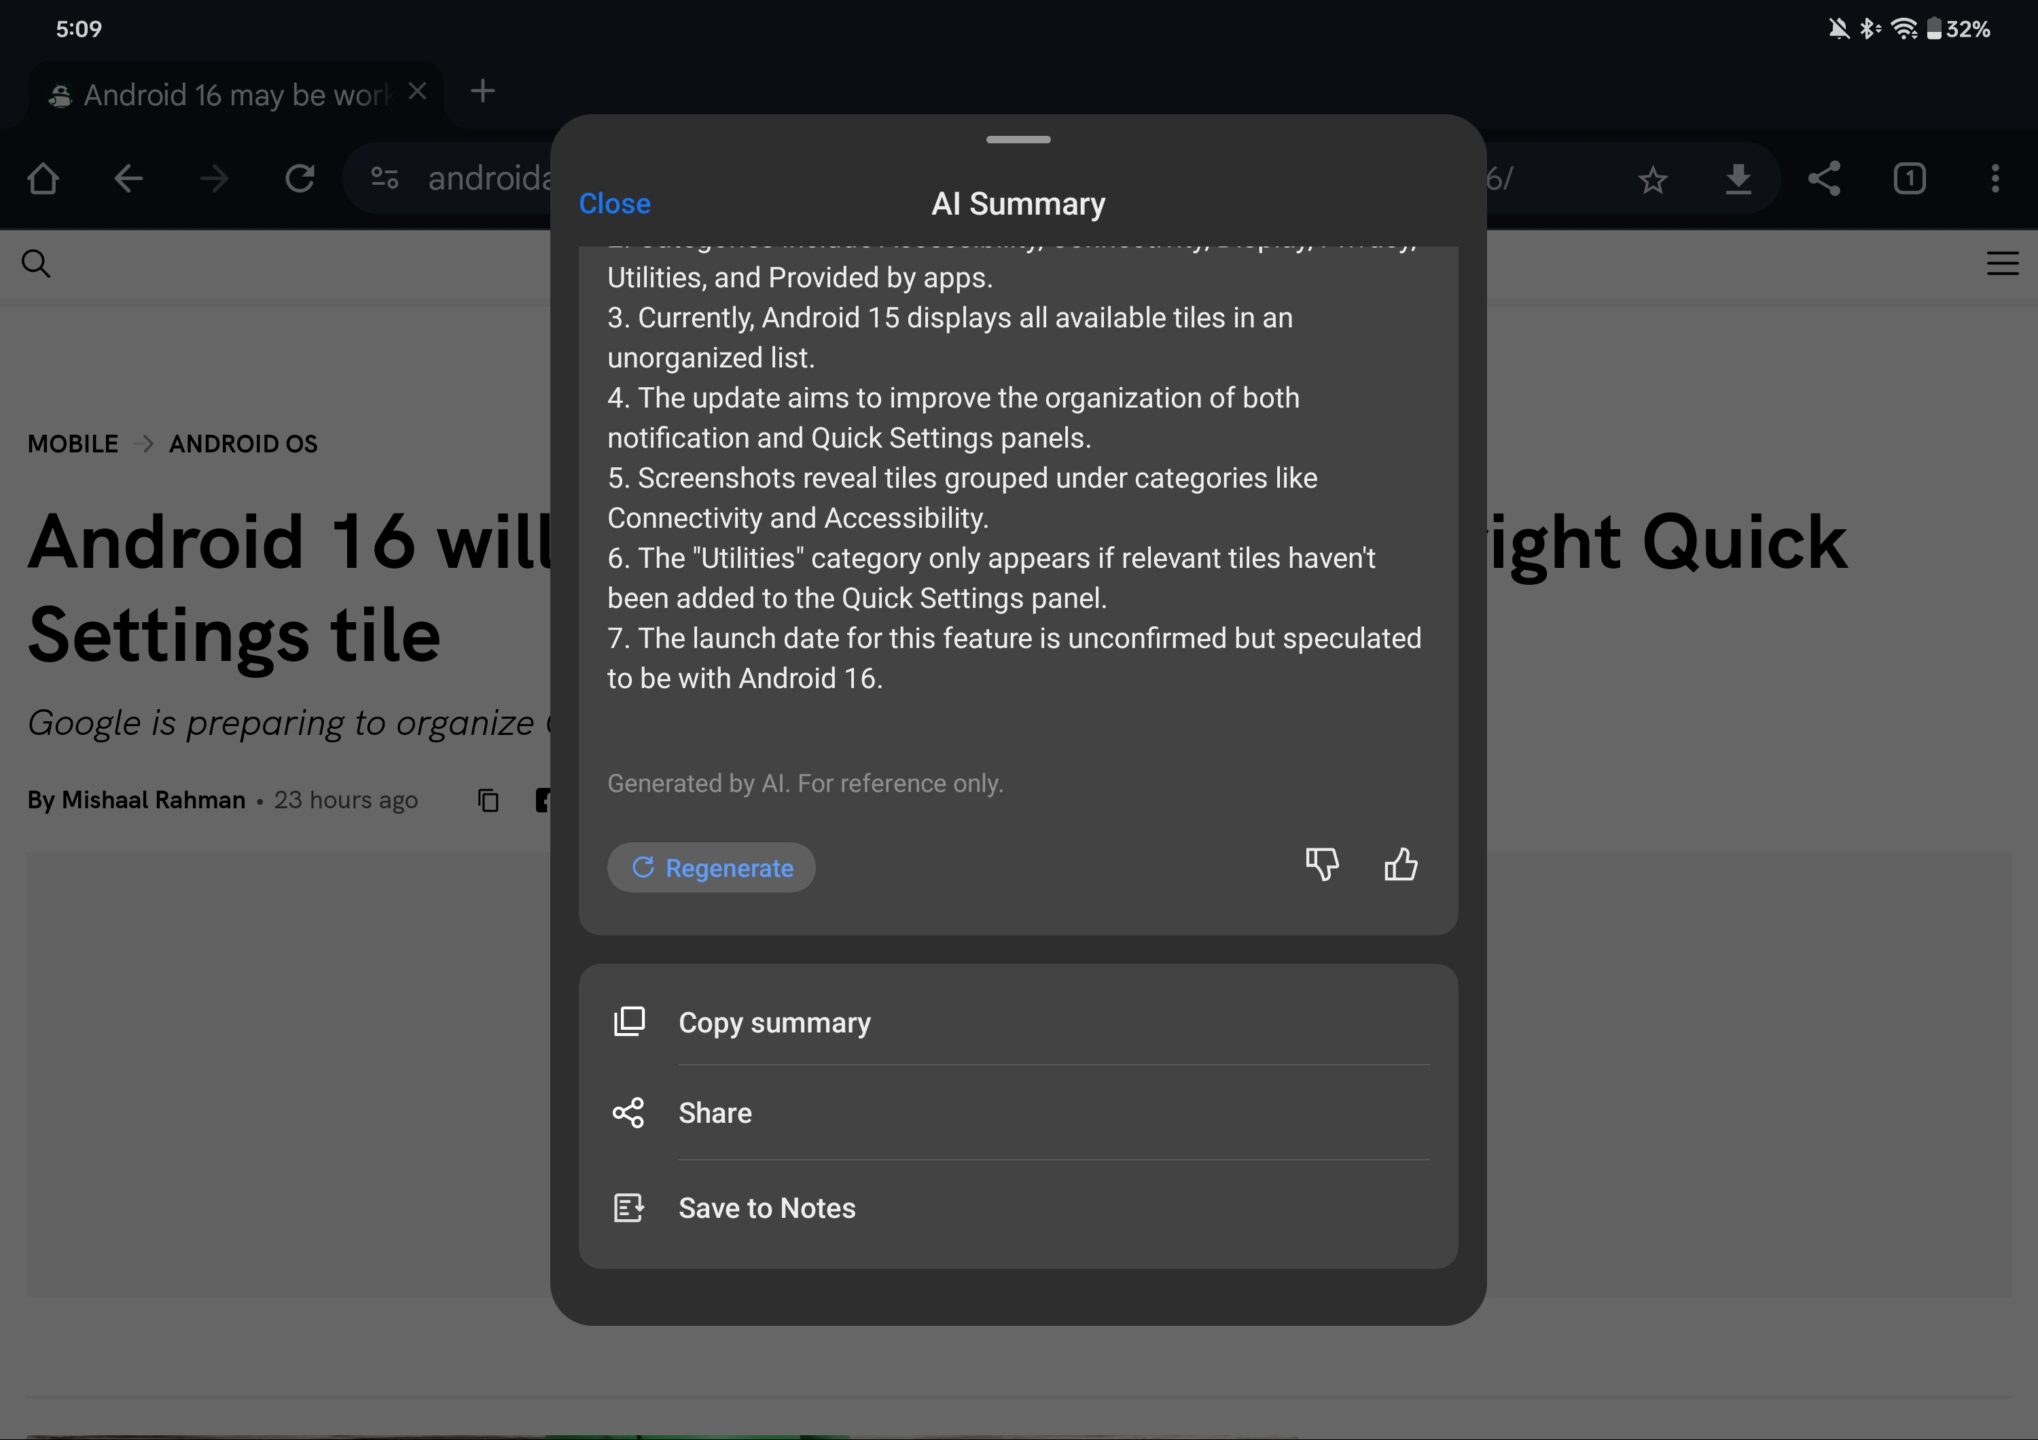Viewport: 2038px width, 1440px height.
Task: Close the AI Summary panel
Action: [614, 203]
